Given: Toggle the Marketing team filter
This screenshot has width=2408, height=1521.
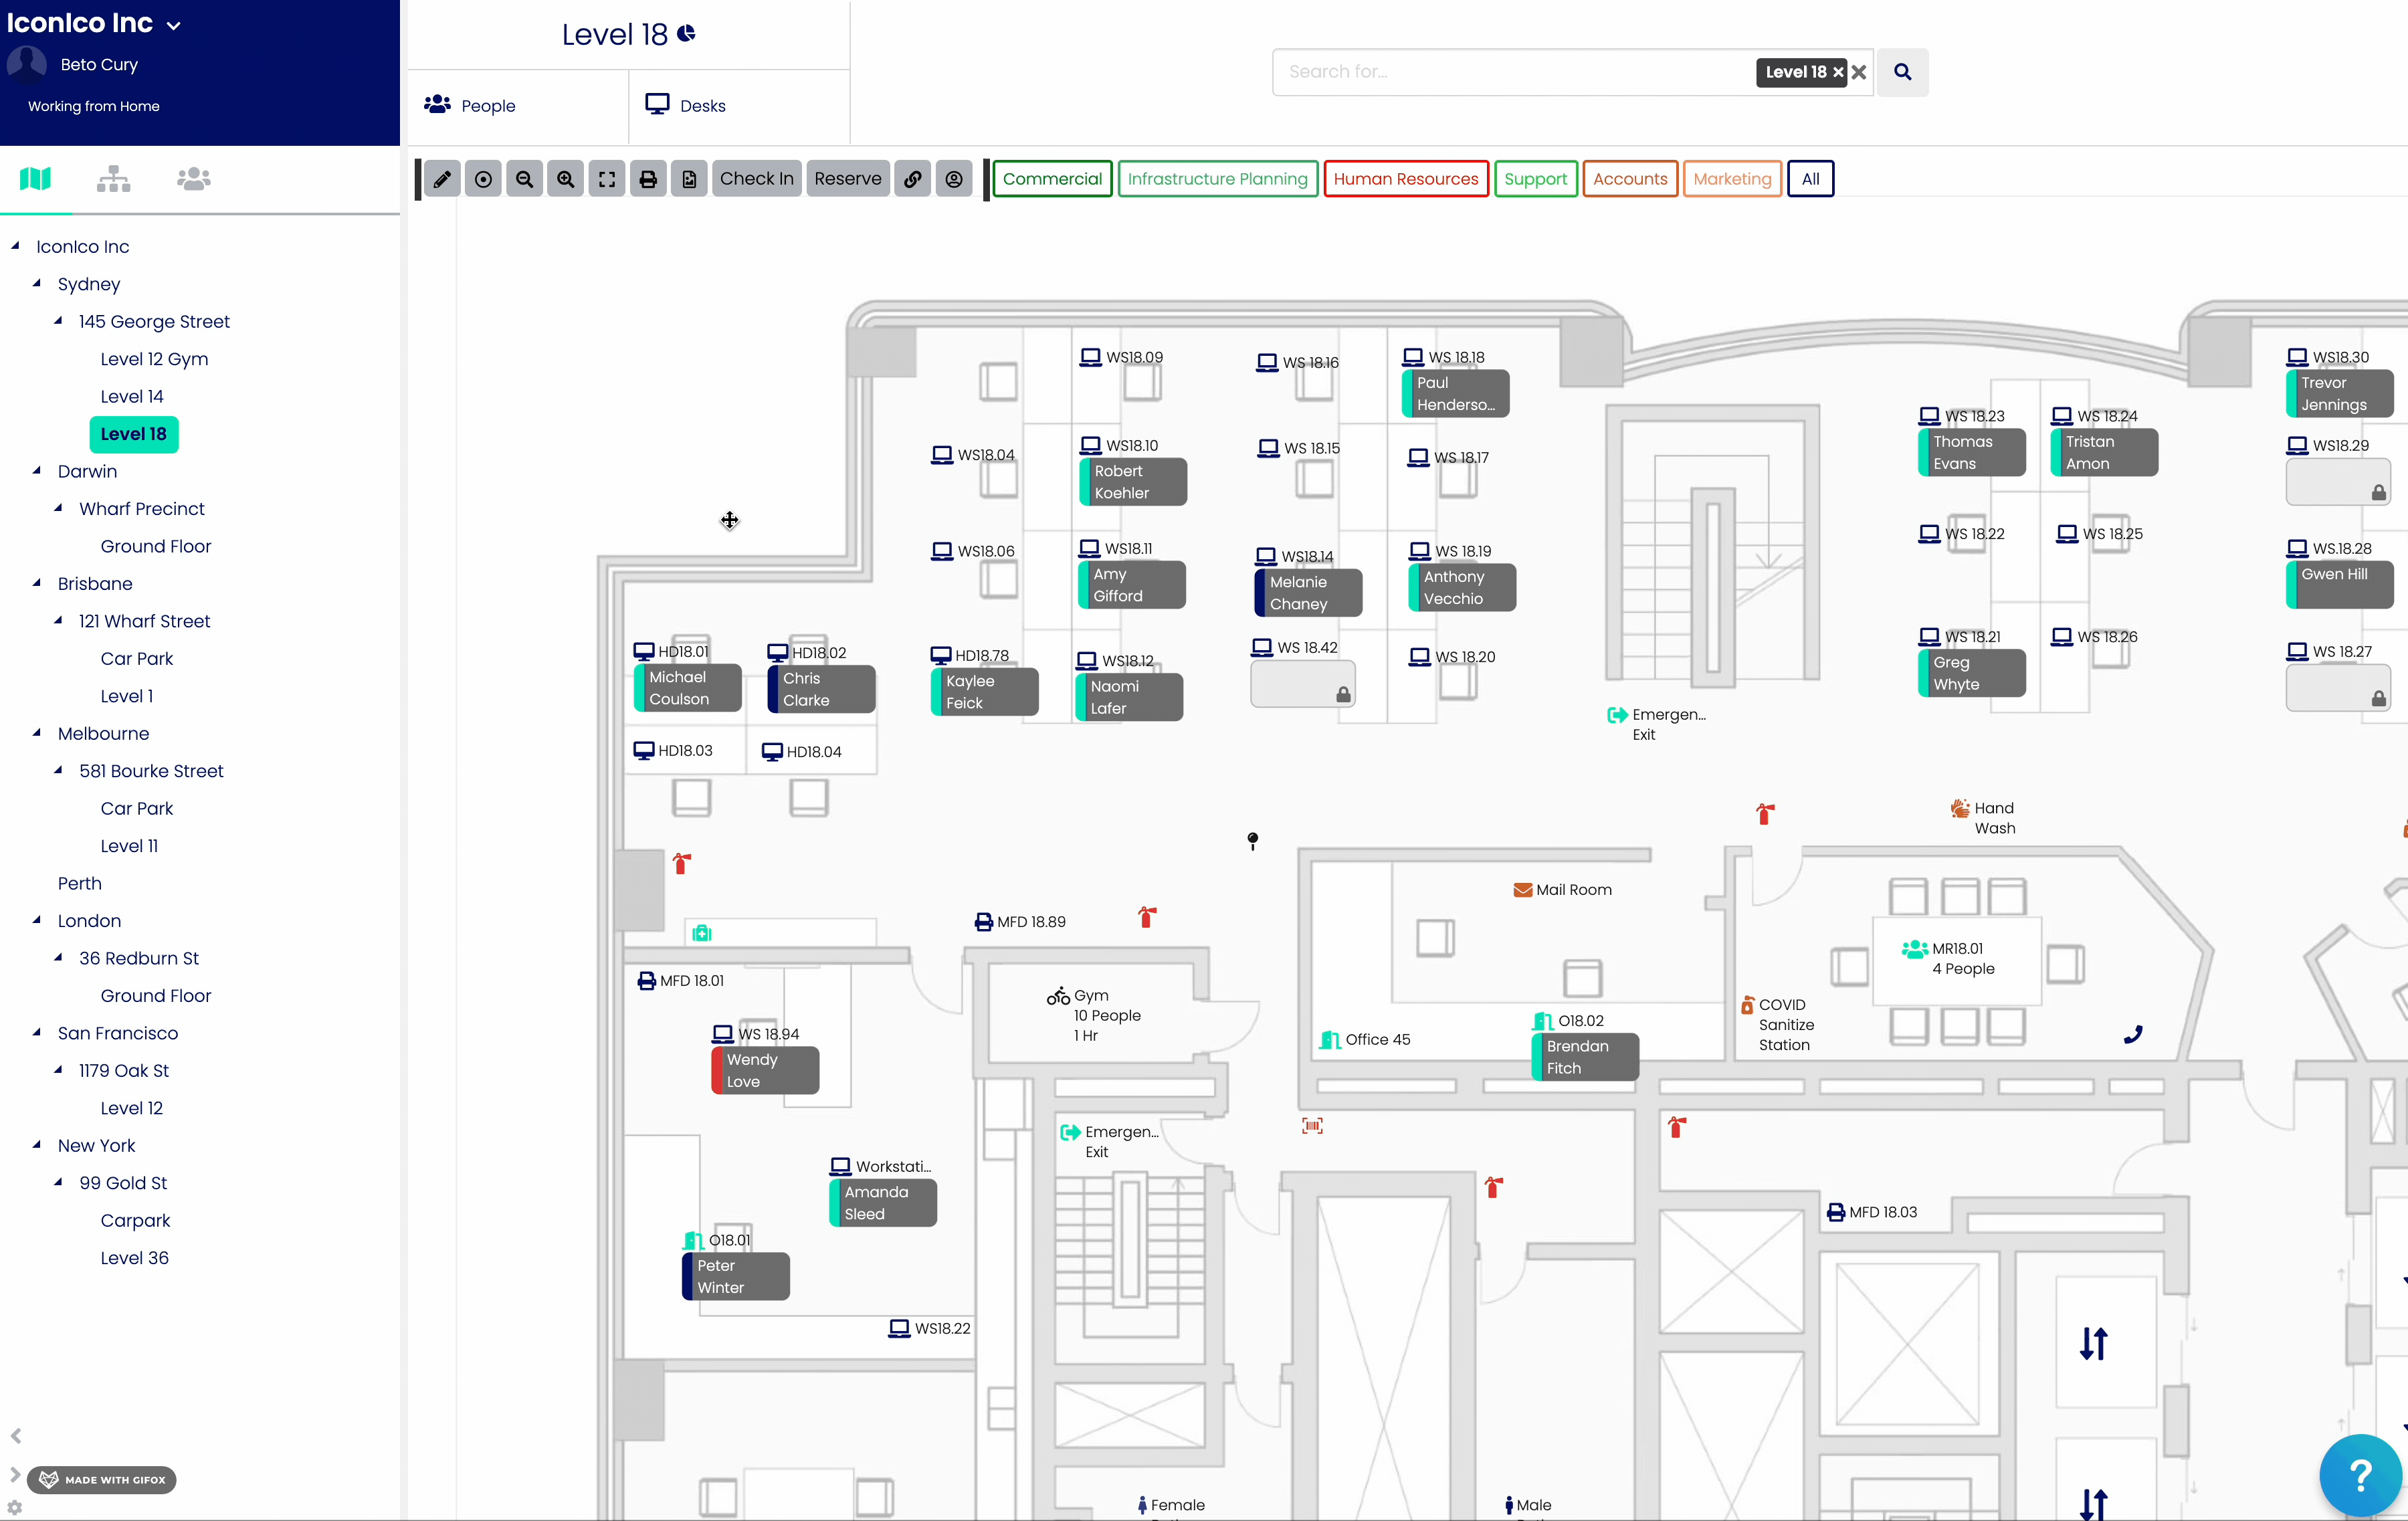Looking at the screenshot, I should [x=1732, y=179].
